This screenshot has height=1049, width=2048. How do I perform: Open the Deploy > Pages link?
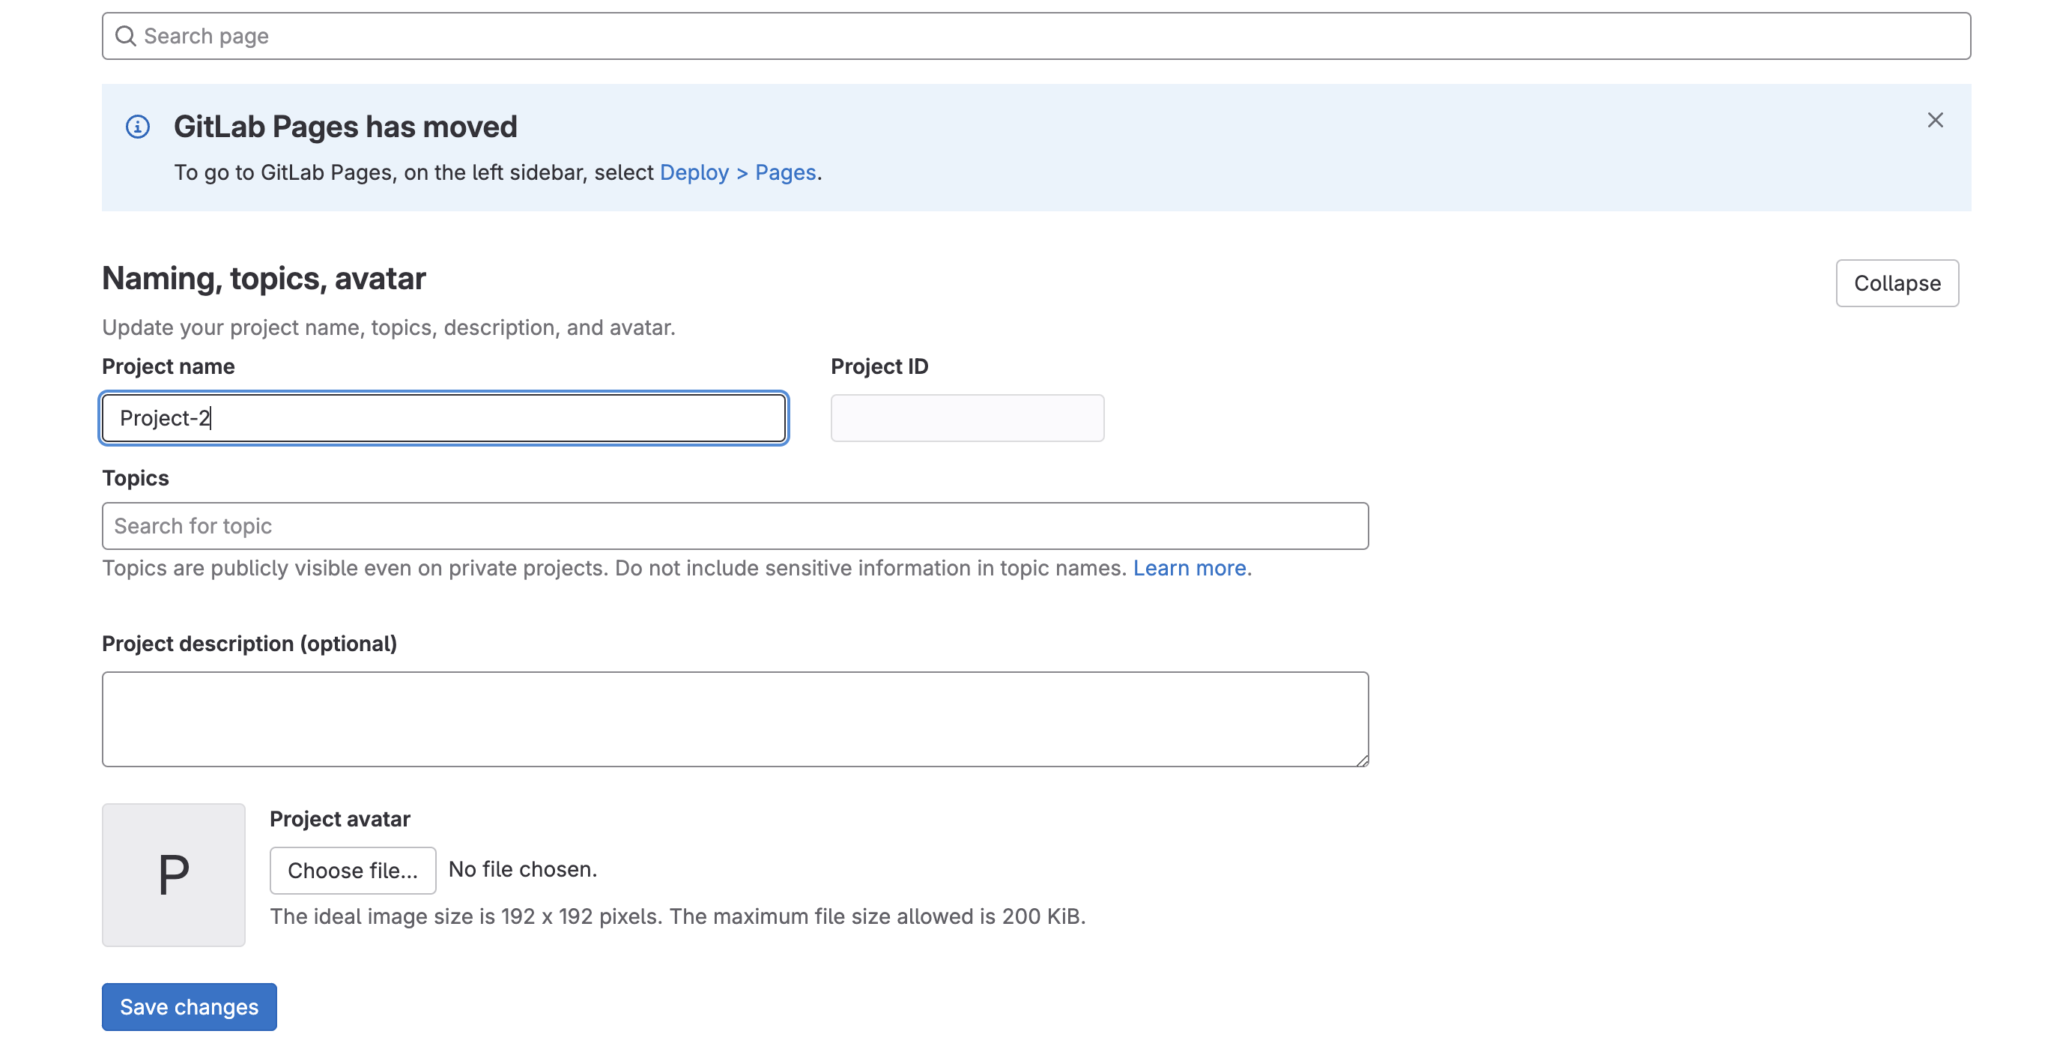738,172
